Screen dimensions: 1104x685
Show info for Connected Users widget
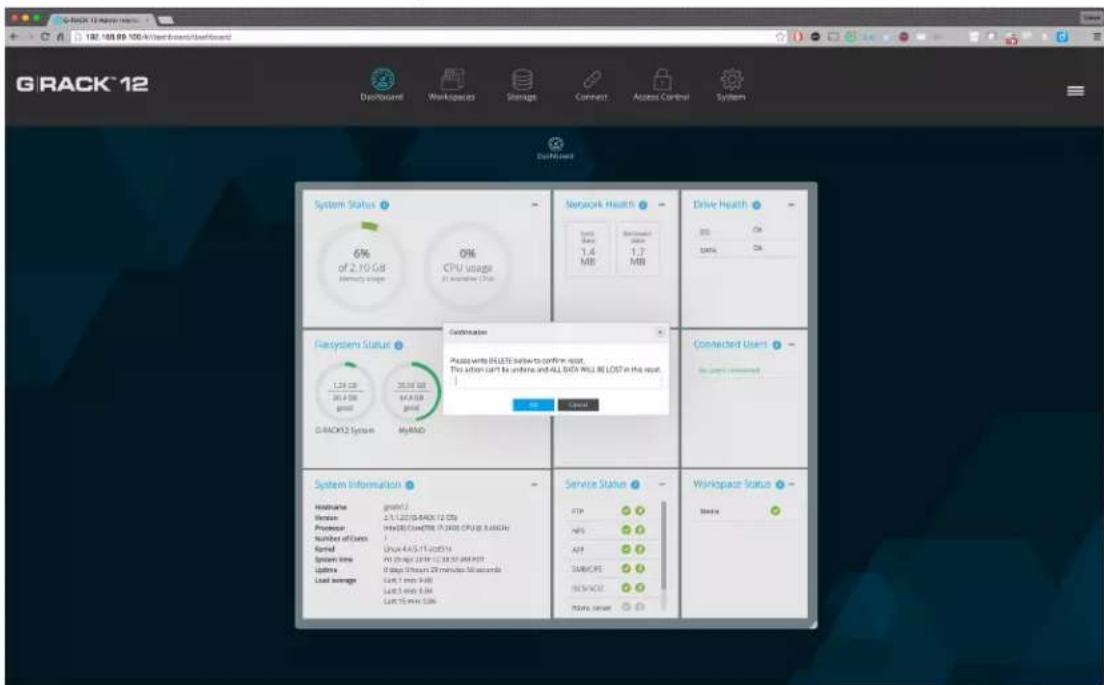click(777, 346)
